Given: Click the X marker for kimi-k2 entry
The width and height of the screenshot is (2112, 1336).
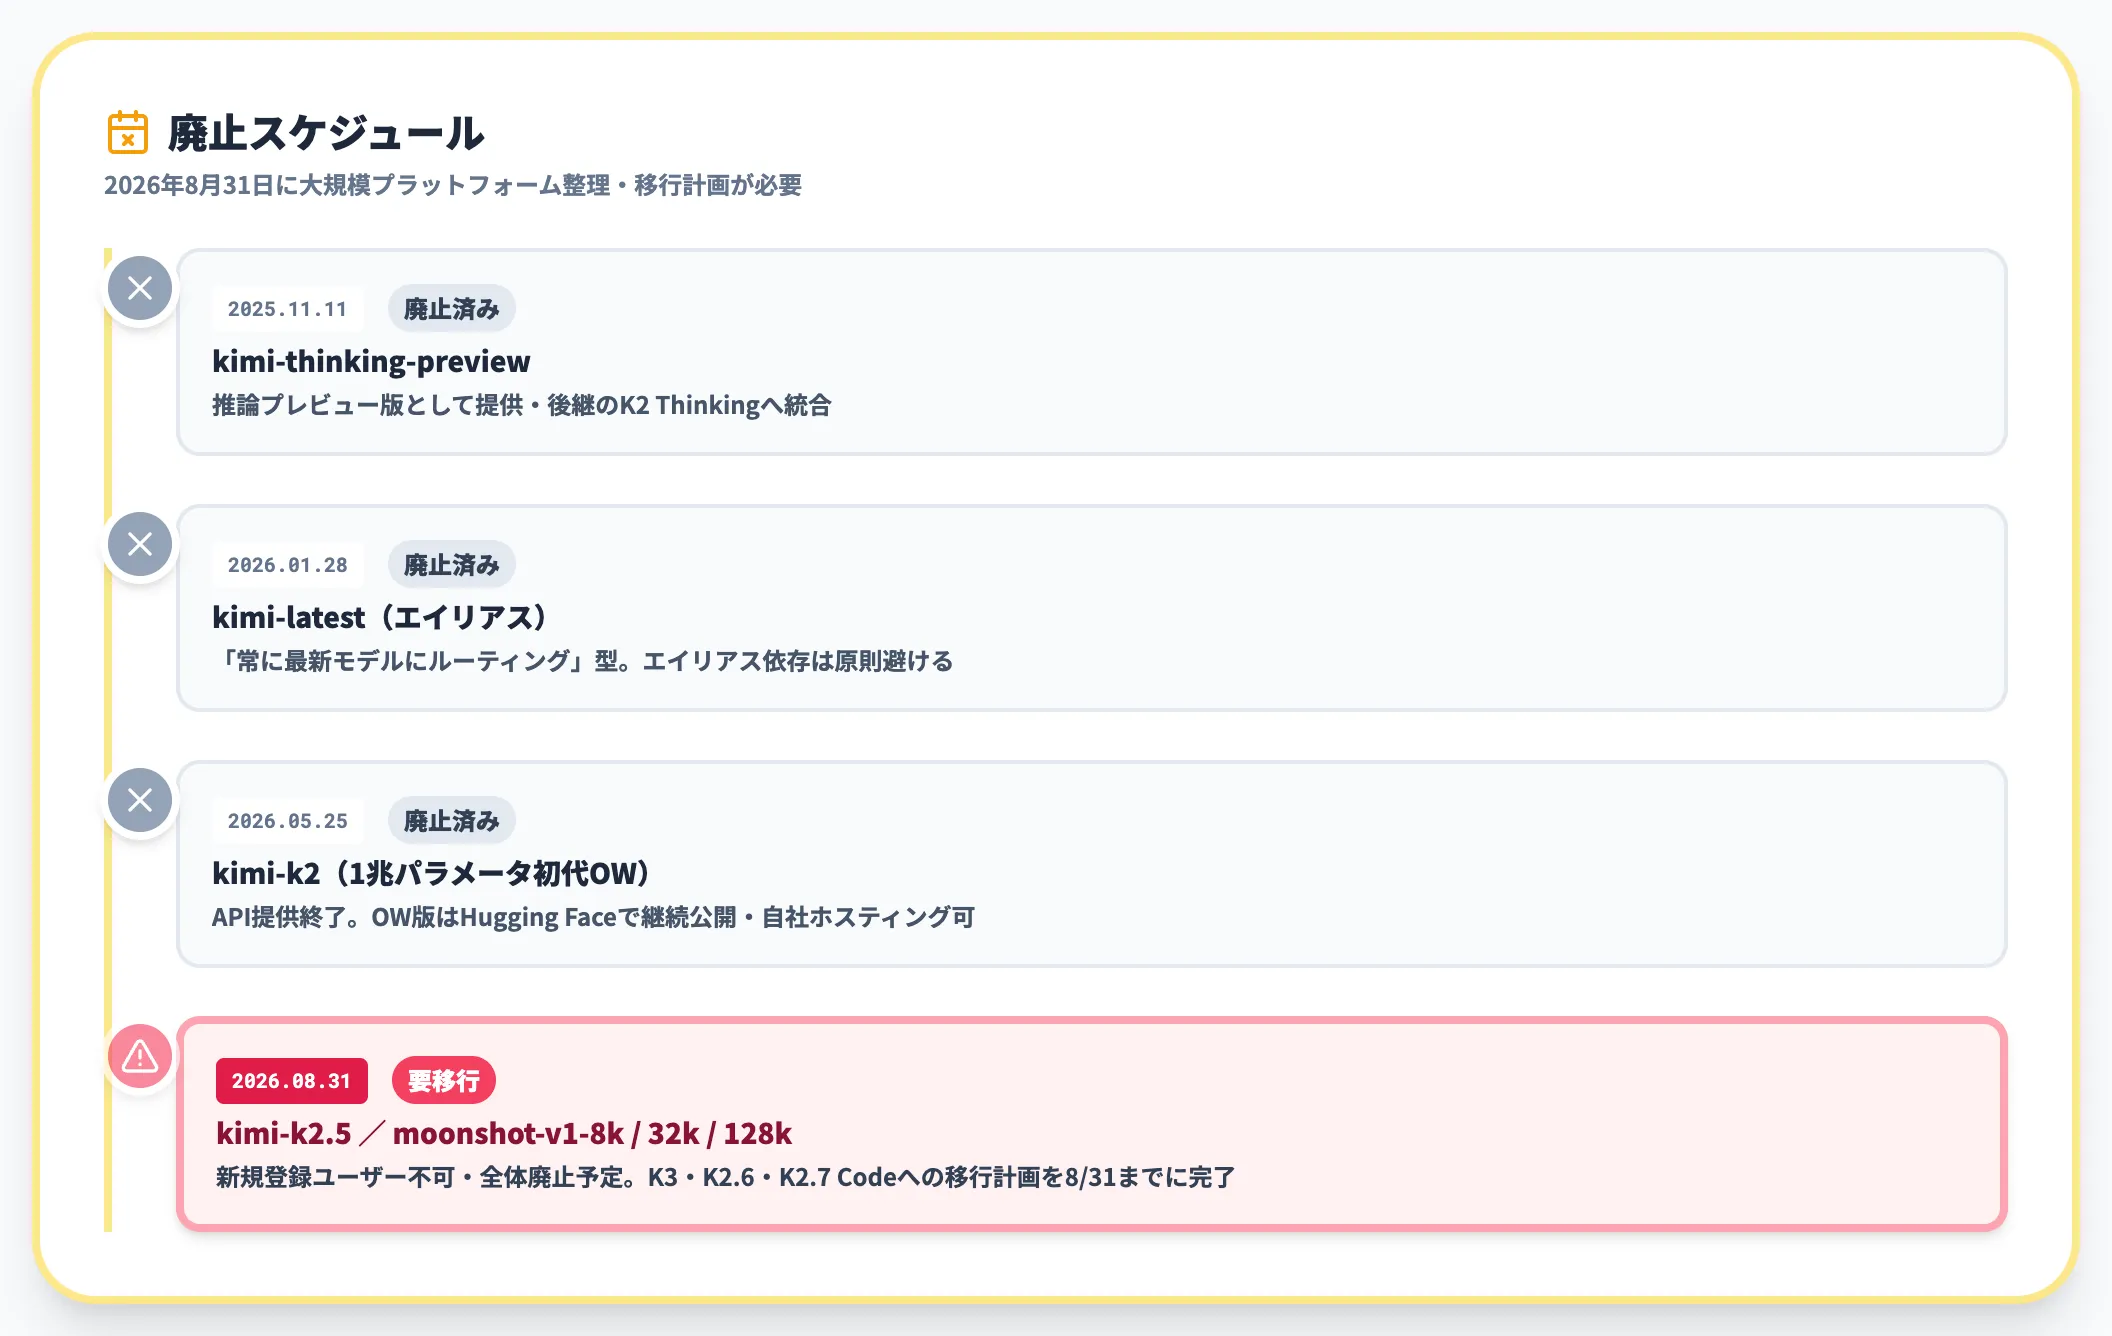Looking at the screenshot, I should 140,800.
